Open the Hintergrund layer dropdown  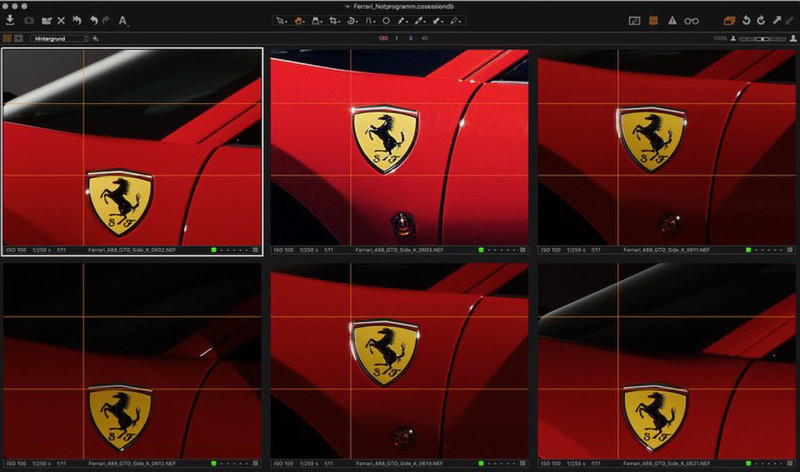tap(59, 38)
